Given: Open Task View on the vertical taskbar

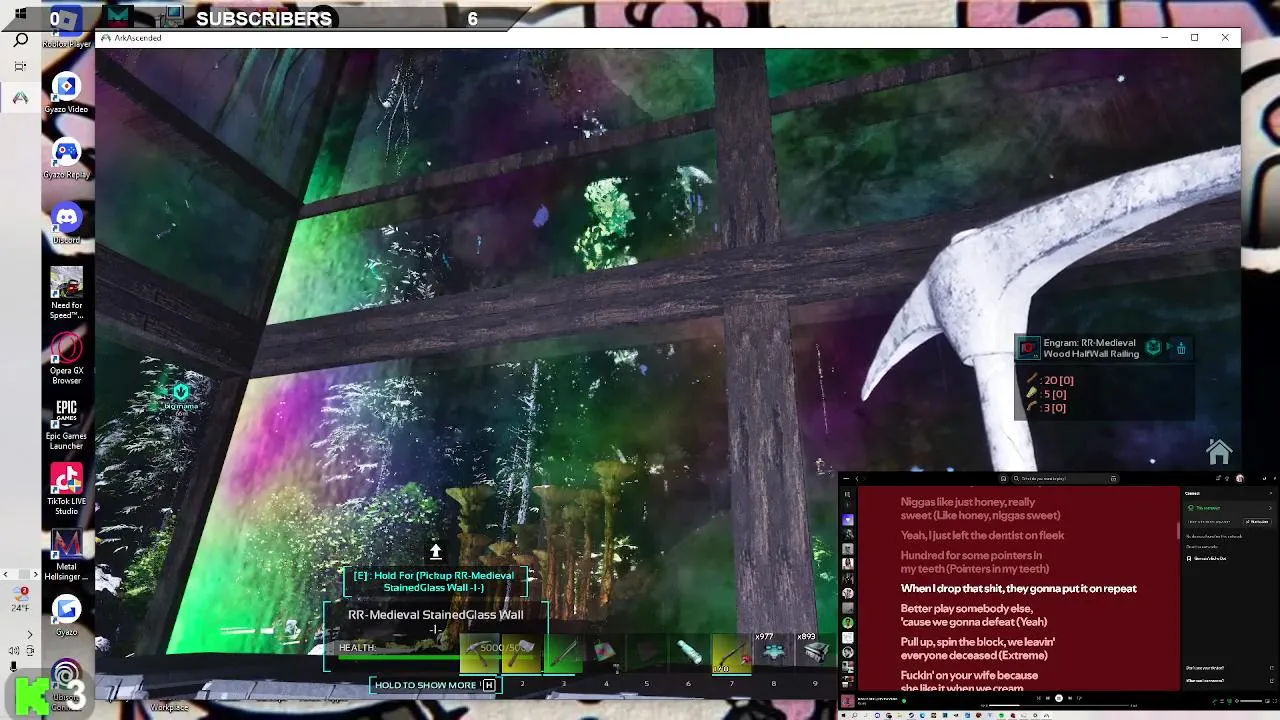Looking at the screenshot, I should [20, 67].
